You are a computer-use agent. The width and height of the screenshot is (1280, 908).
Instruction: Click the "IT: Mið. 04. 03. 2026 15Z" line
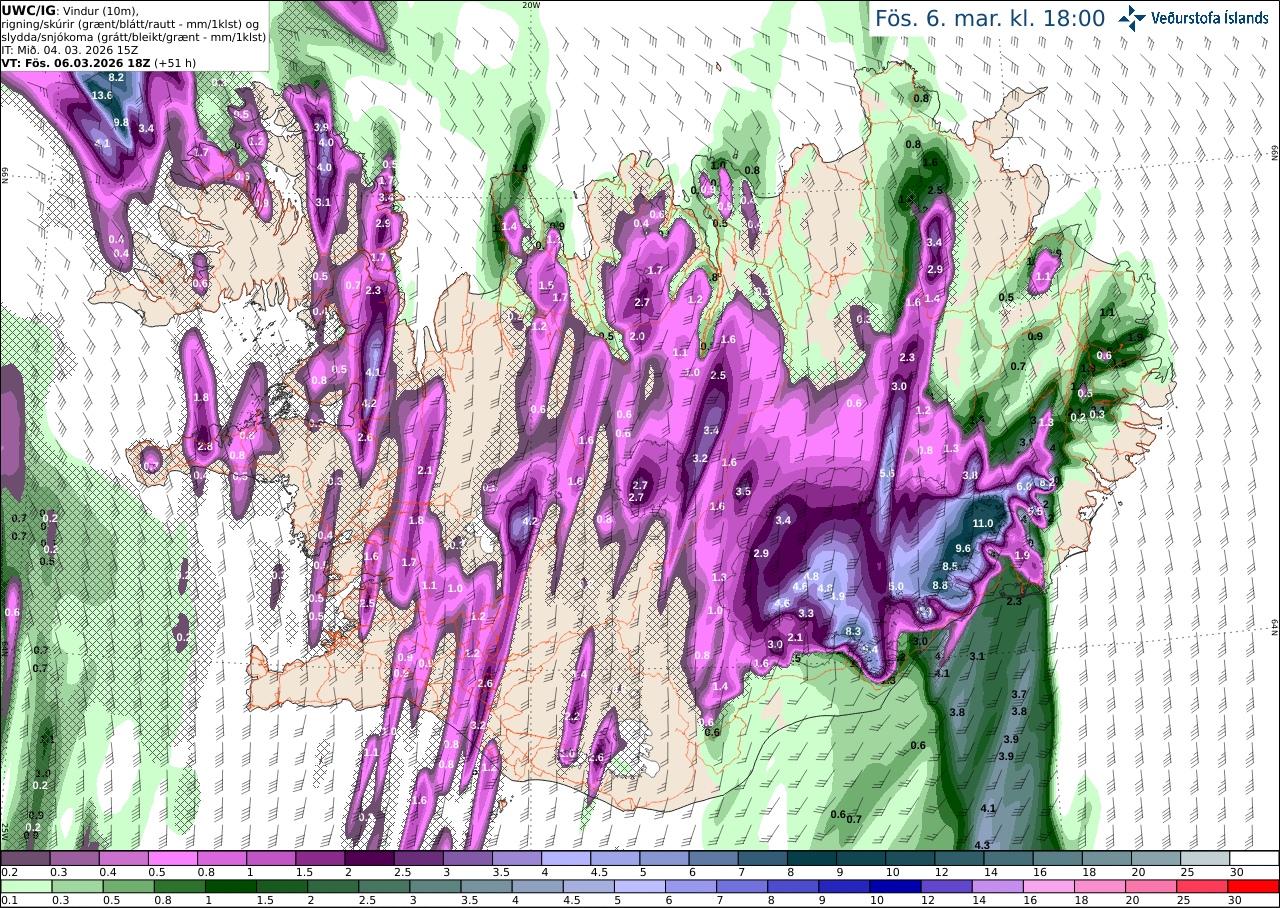point(70,49)
